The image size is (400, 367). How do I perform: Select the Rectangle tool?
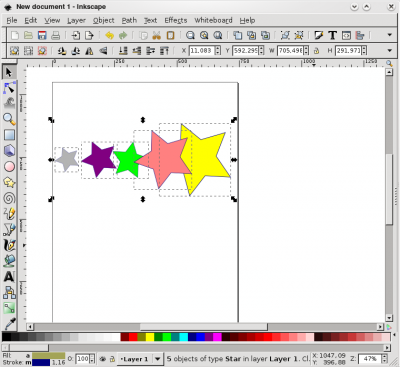(9, 135)
